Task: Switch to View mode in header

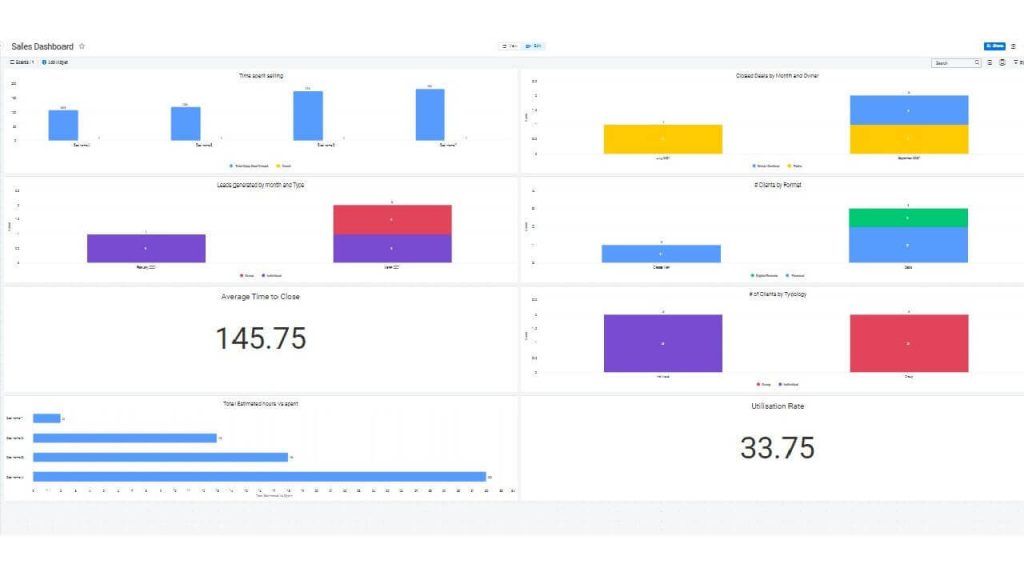Action: [x=510, y=46]
